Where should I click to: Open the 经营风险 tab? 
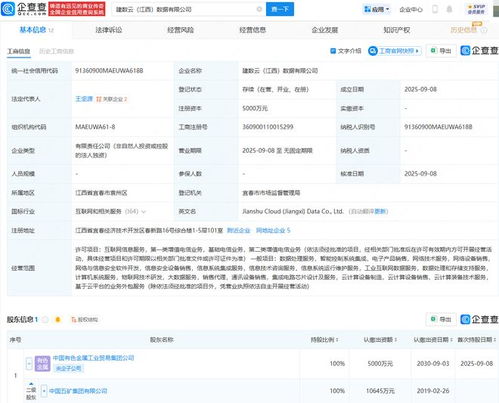[x=180, y=30]
